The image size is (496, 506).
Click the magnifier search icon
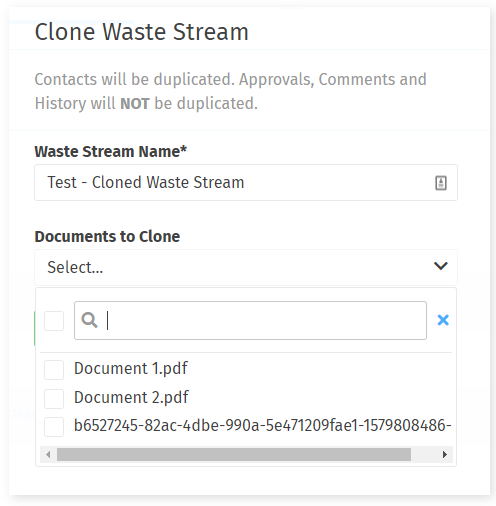pos(89,320)
